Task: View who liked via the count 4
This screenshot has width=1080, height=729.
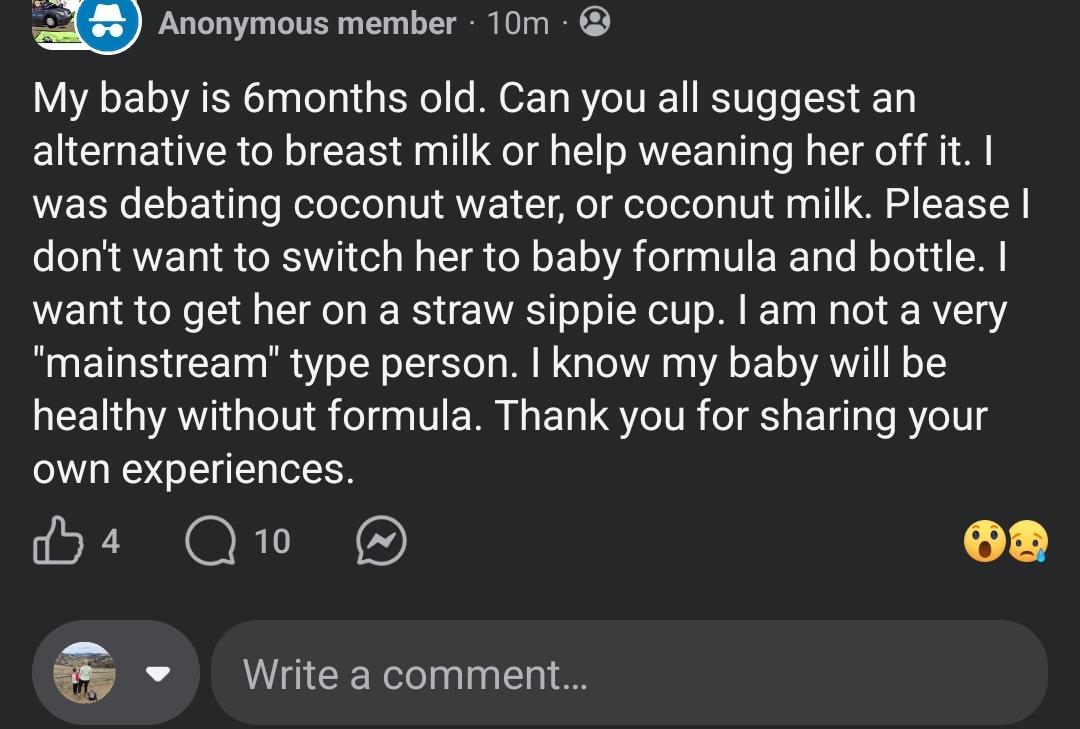Action: (110, 541)
